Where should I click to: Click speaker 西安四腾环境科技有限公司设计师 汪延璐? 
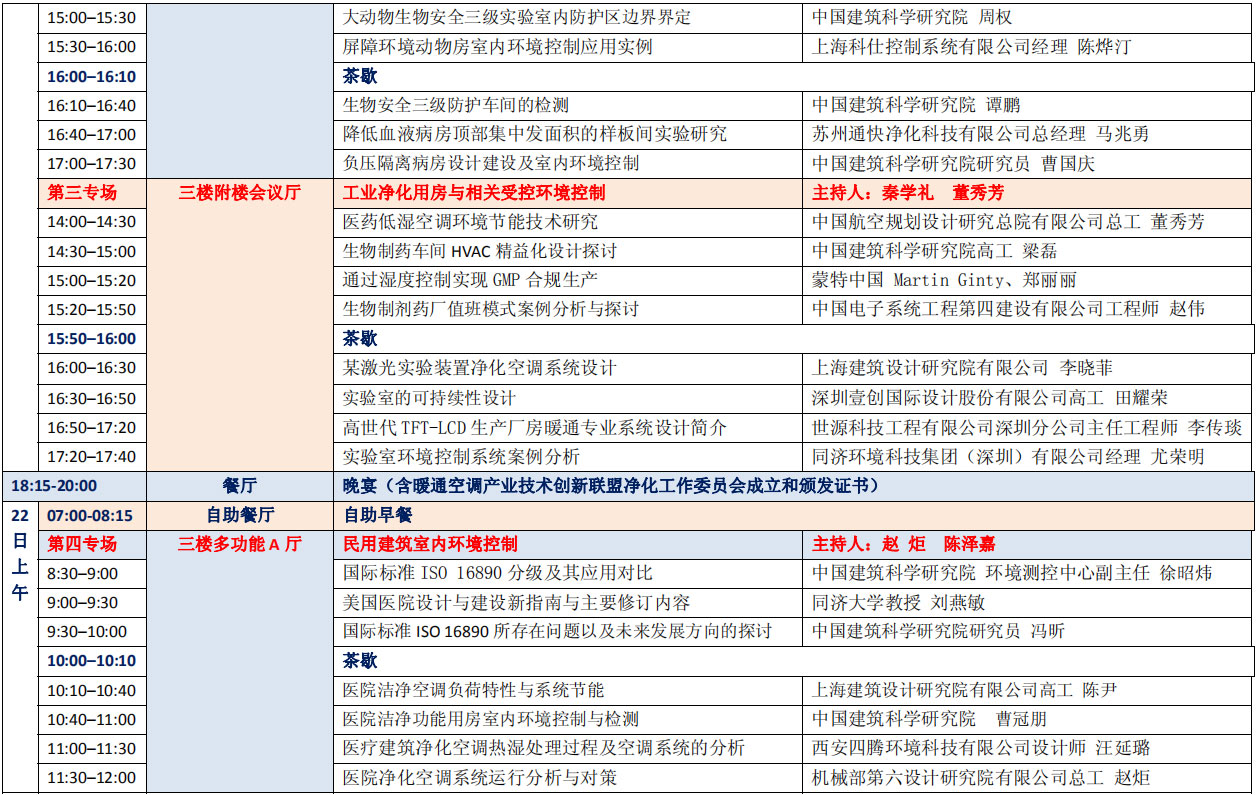point(981,748)
